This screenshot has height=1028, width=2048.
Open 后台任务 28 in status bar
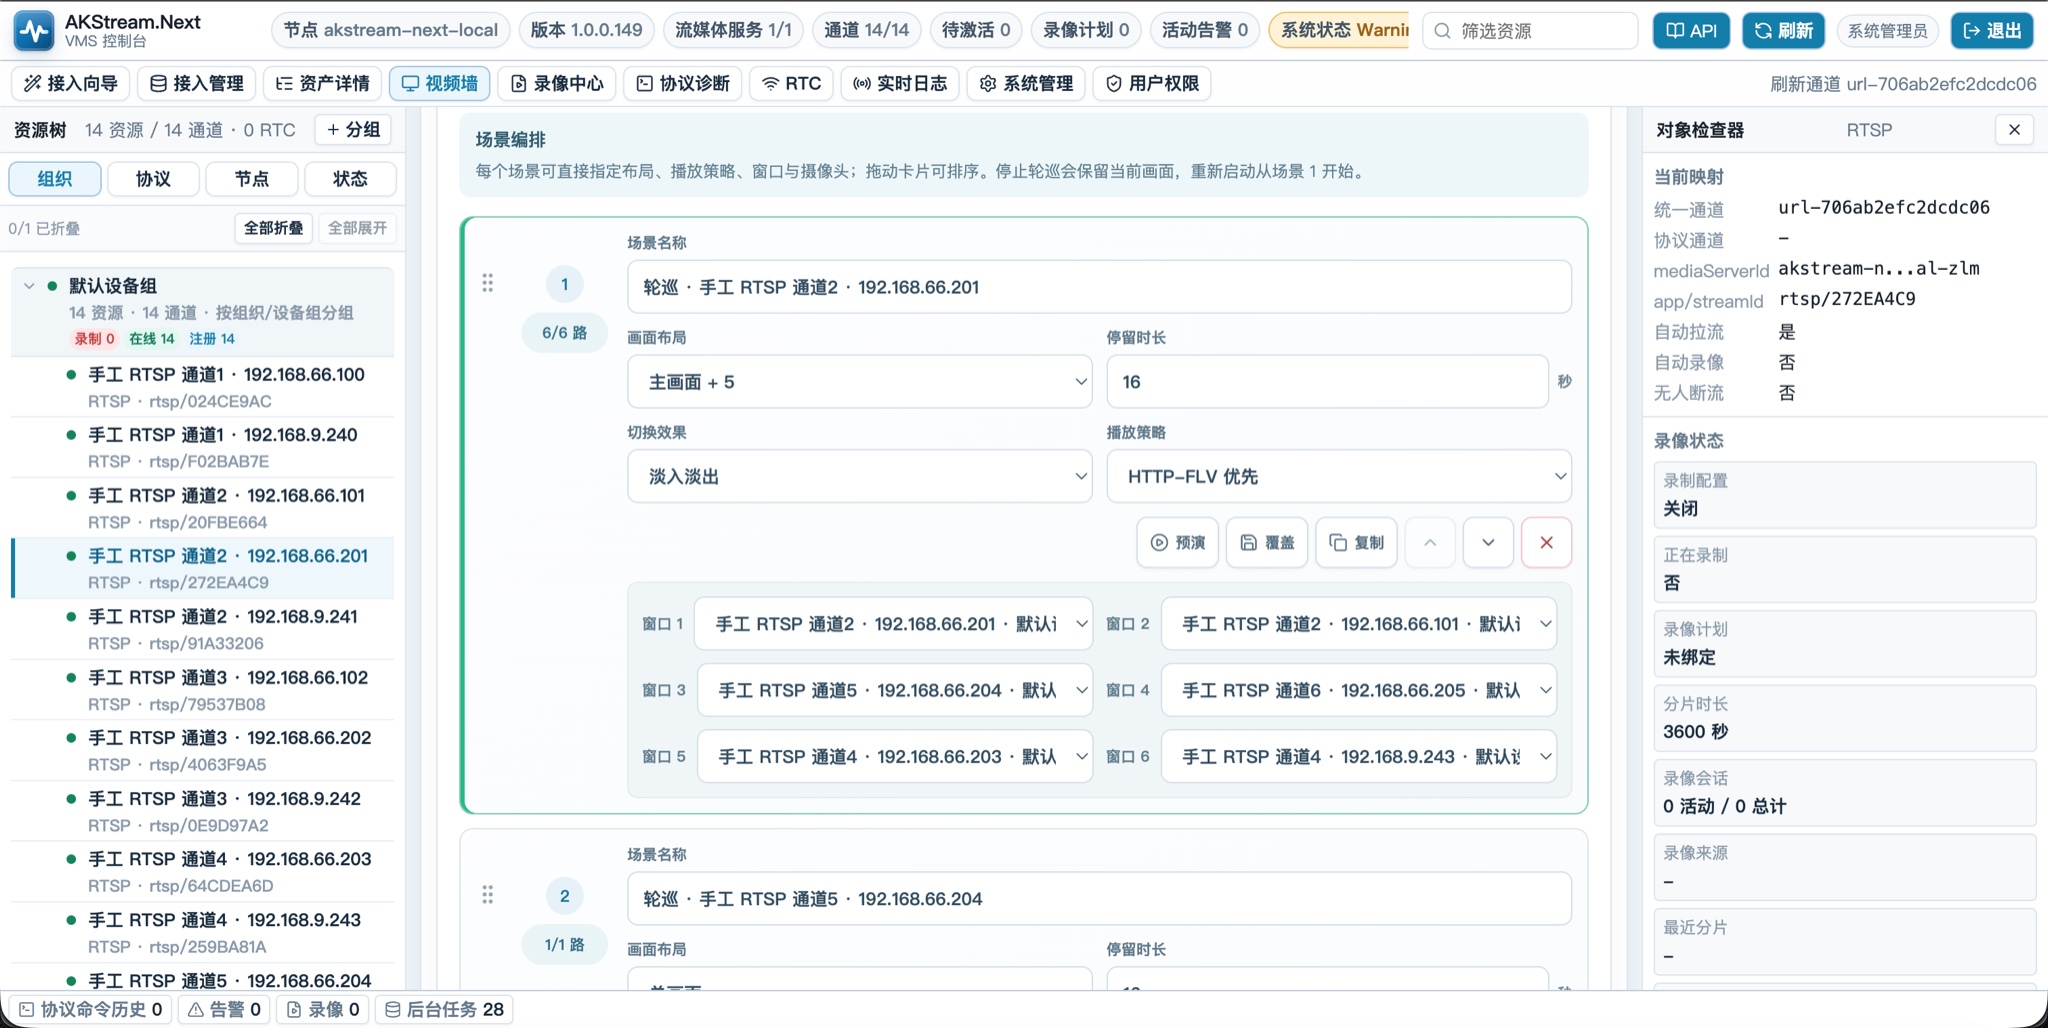point(445,1010)
